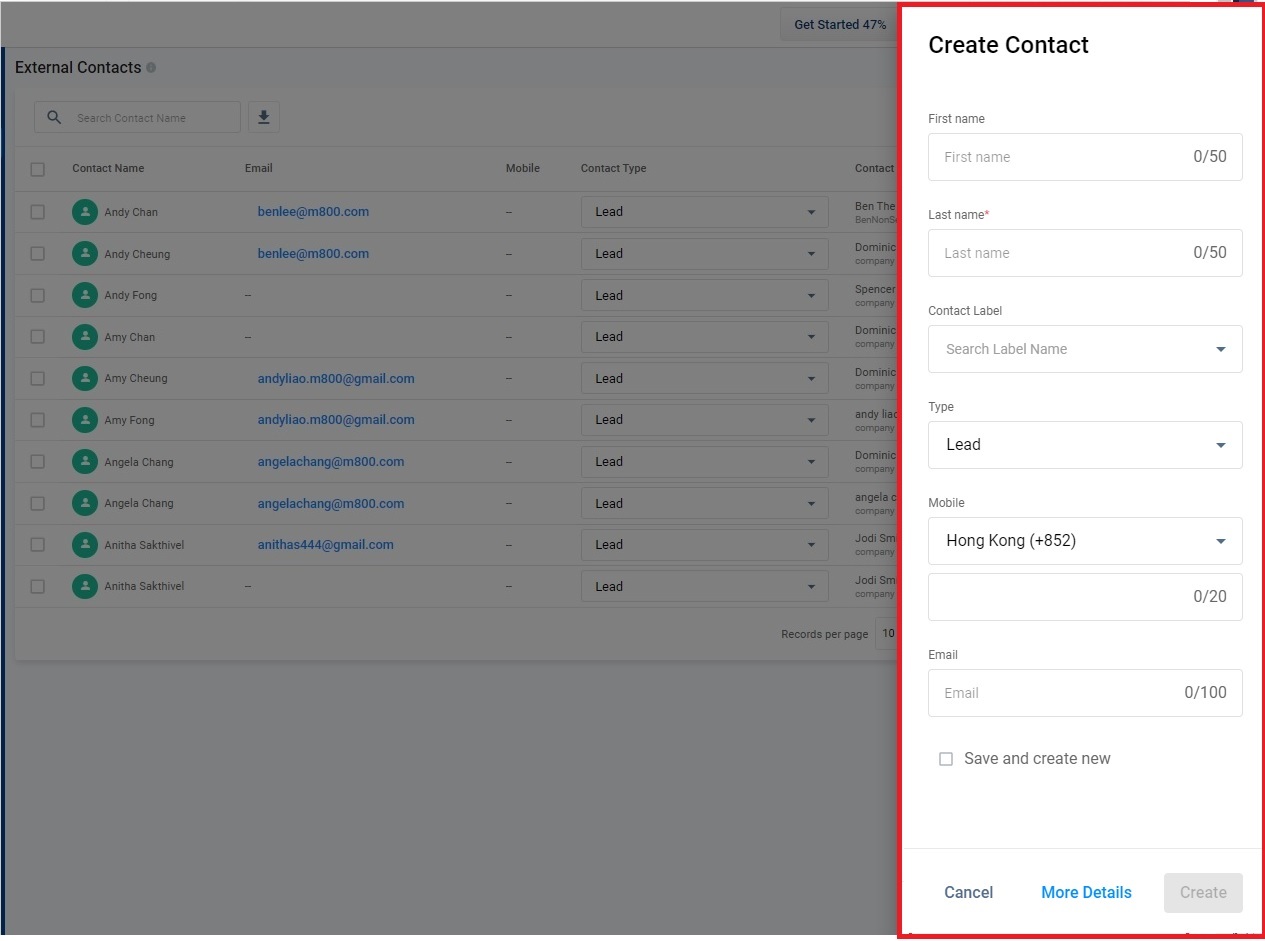1265x941 pixels.
Task: Click Angela Chang's first avatar icon
Action: [85, 462]
